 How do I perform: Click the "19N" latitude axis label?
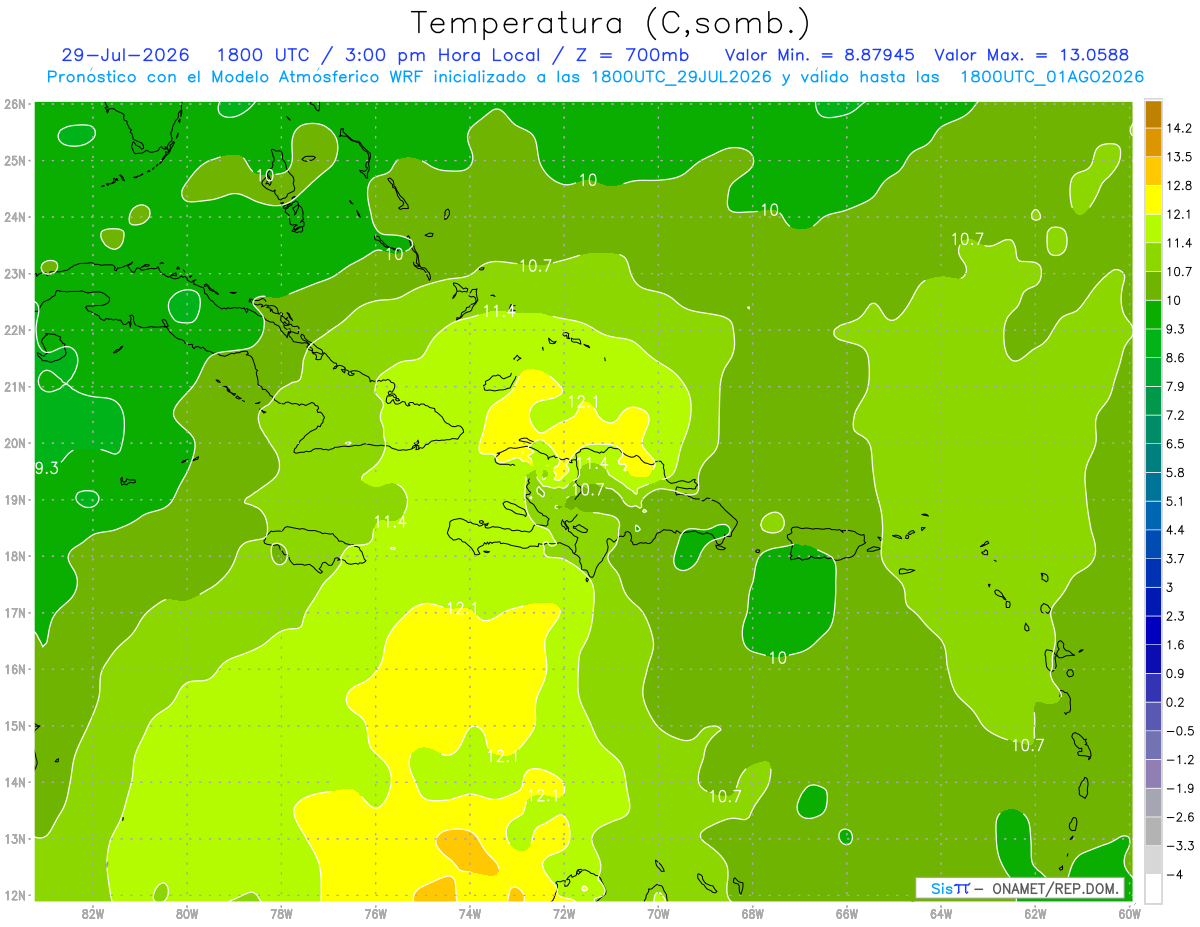click(x=15, y=500)
